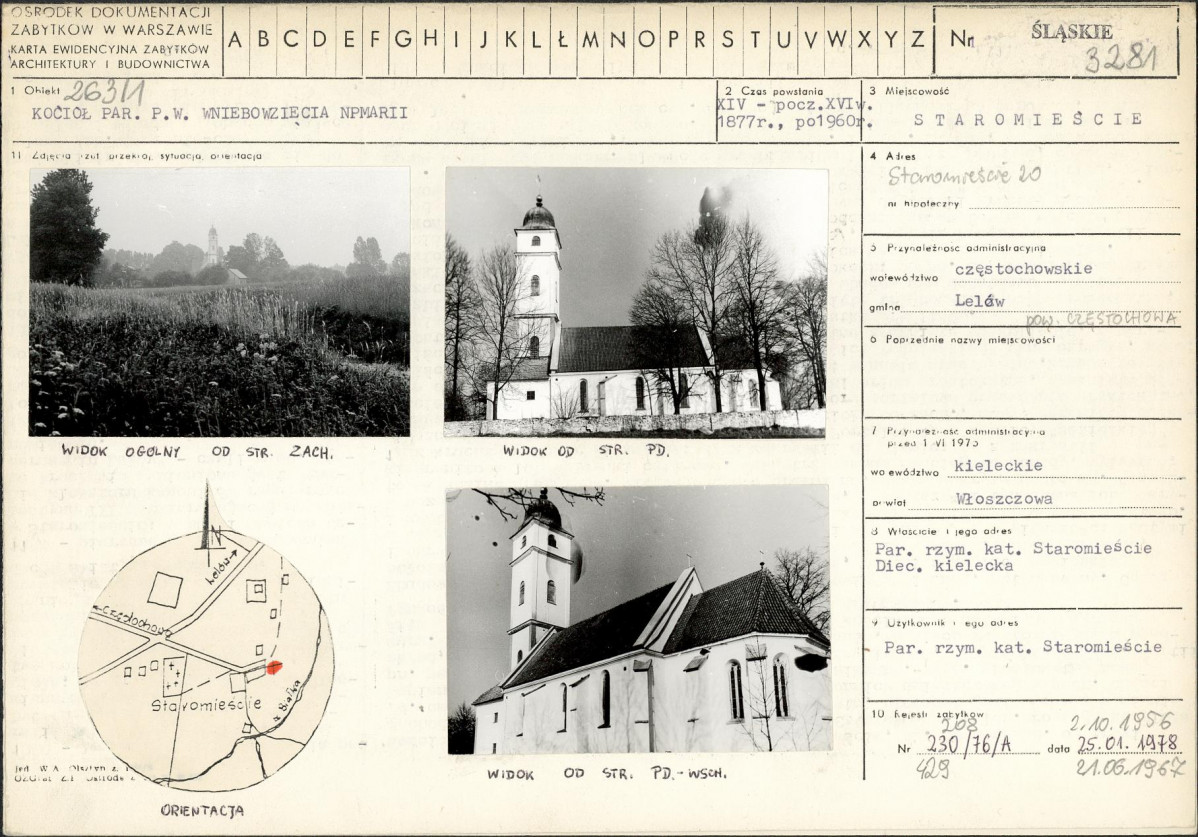1198x837 pixels.
Task: Click the red marker on the map
Action: (x=274, y=667)
